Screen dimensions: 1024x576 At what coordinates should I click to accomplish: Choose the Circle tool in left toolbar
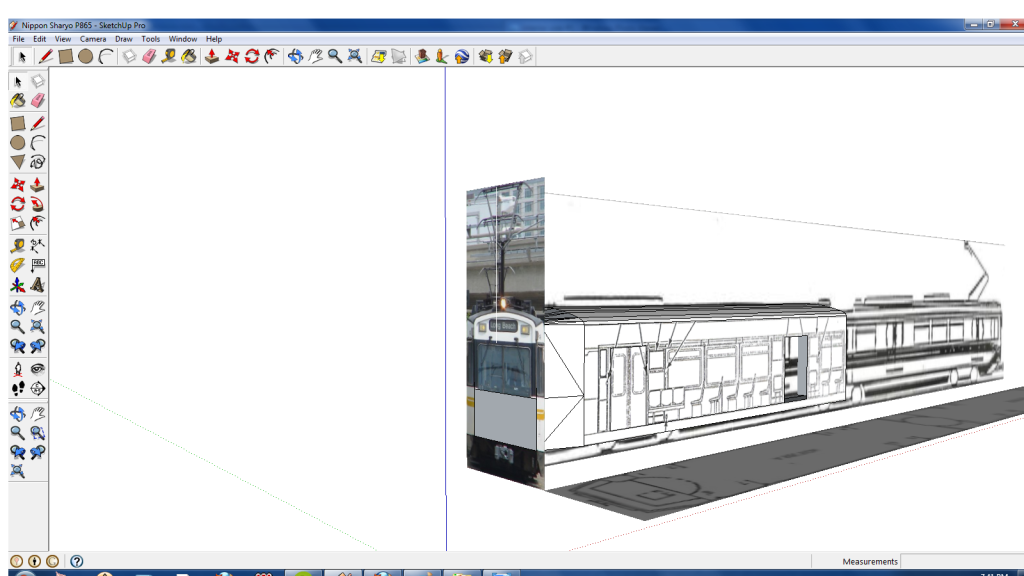click(x=18, y=143)
